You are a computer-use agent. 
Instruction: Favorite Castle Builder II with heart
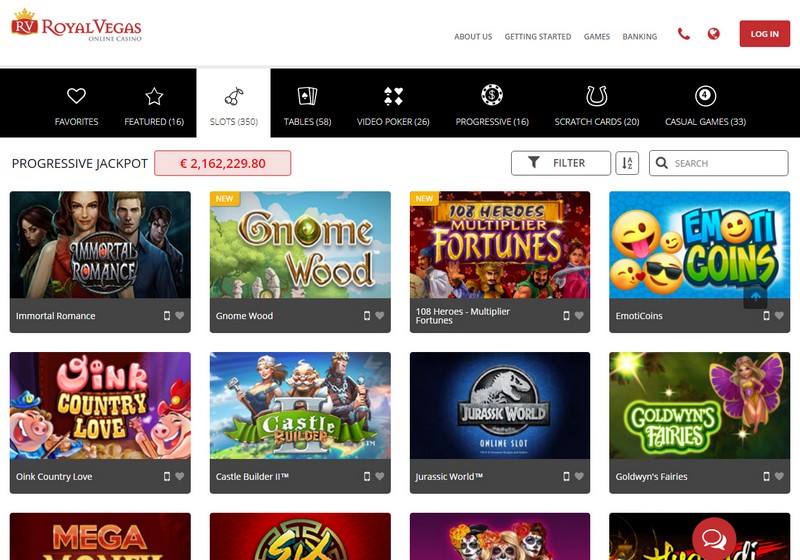pyautogui.click(x=380, y=476)
